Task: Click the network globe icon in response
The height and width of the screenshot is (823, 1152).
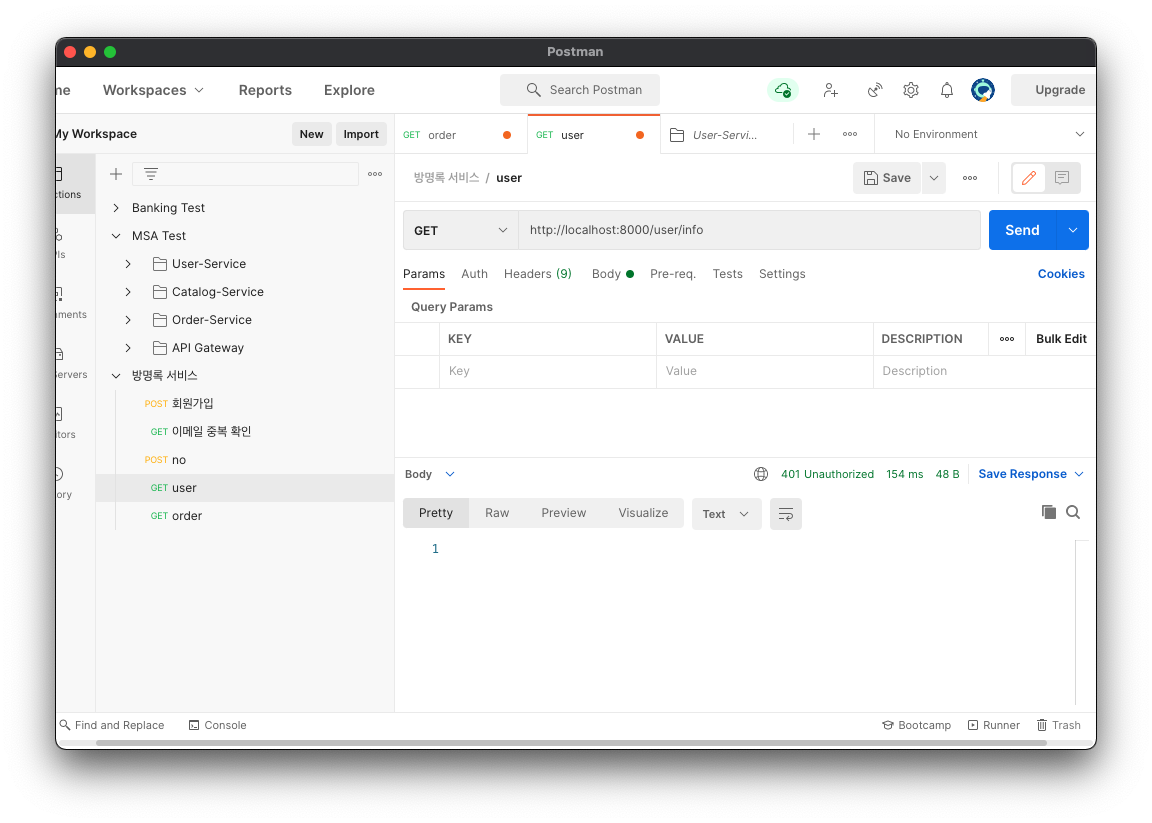Action: [x=761, y=474]
